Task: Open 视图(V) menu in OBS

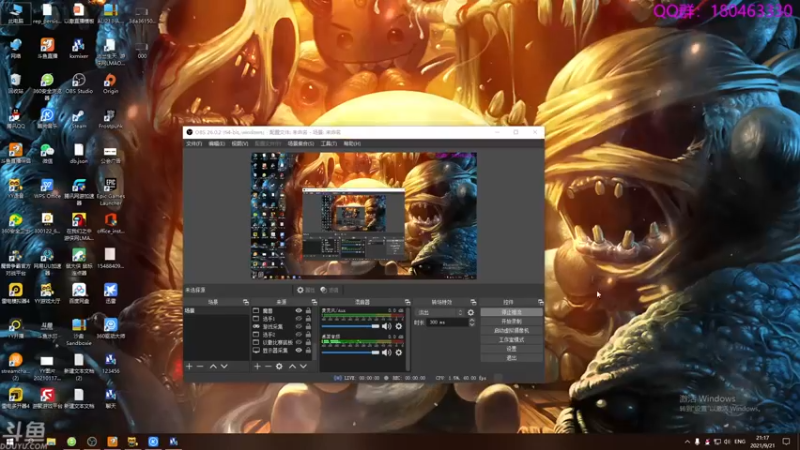Action: [240, 144]
